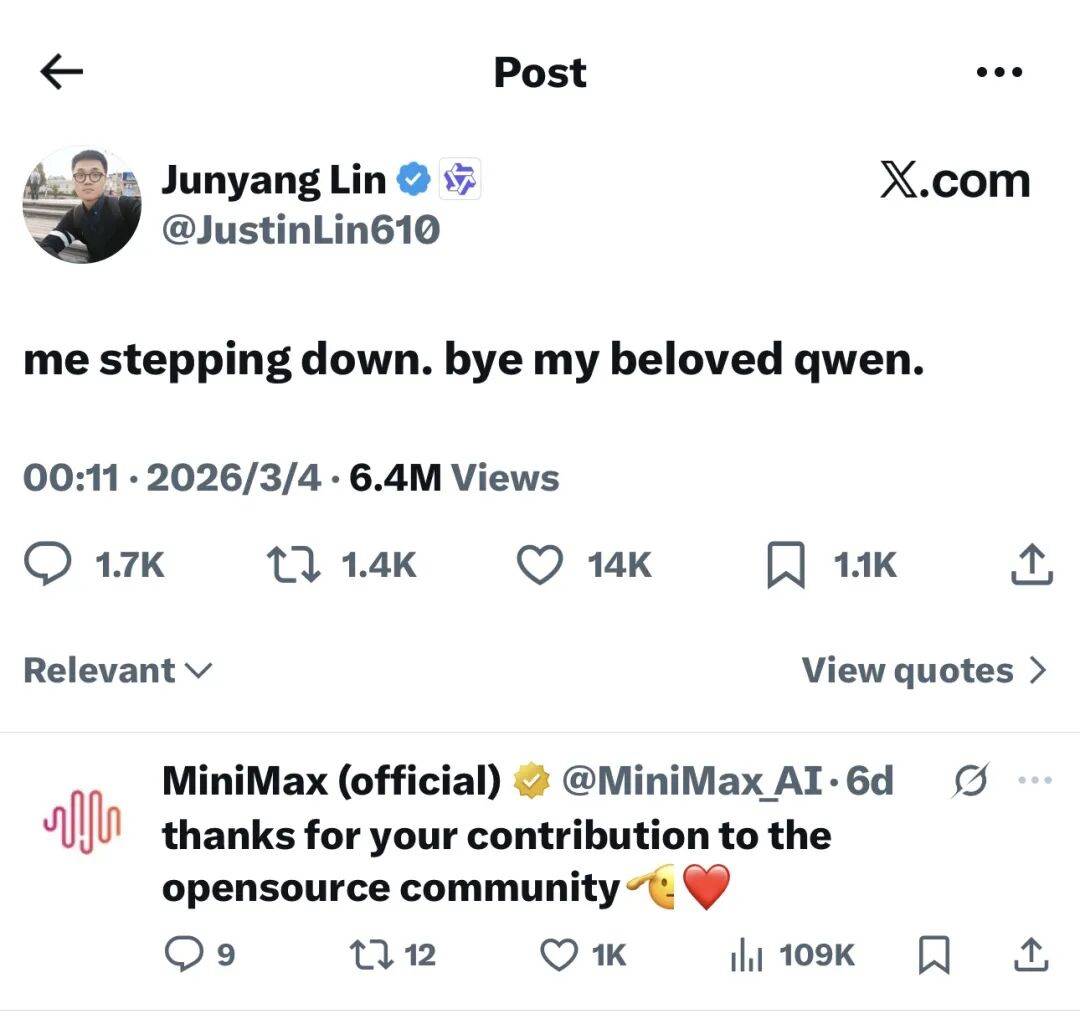Repost Junyang Lin's post

[x=293, y=565]
